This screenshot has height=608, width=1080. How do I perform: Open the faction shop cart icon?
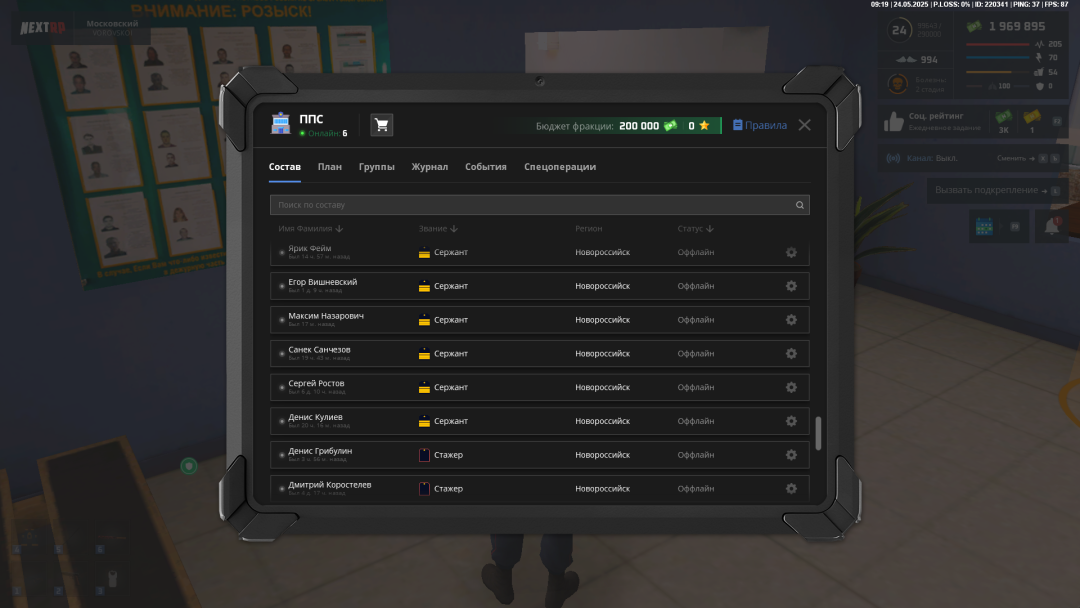tap(381, 125)
